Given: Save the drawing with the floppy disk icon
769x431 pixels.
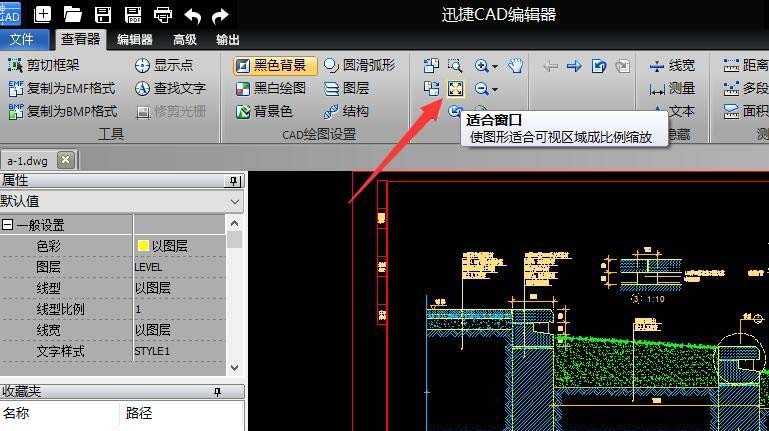Looking at the screenshot, I should [x=103, y=14].
